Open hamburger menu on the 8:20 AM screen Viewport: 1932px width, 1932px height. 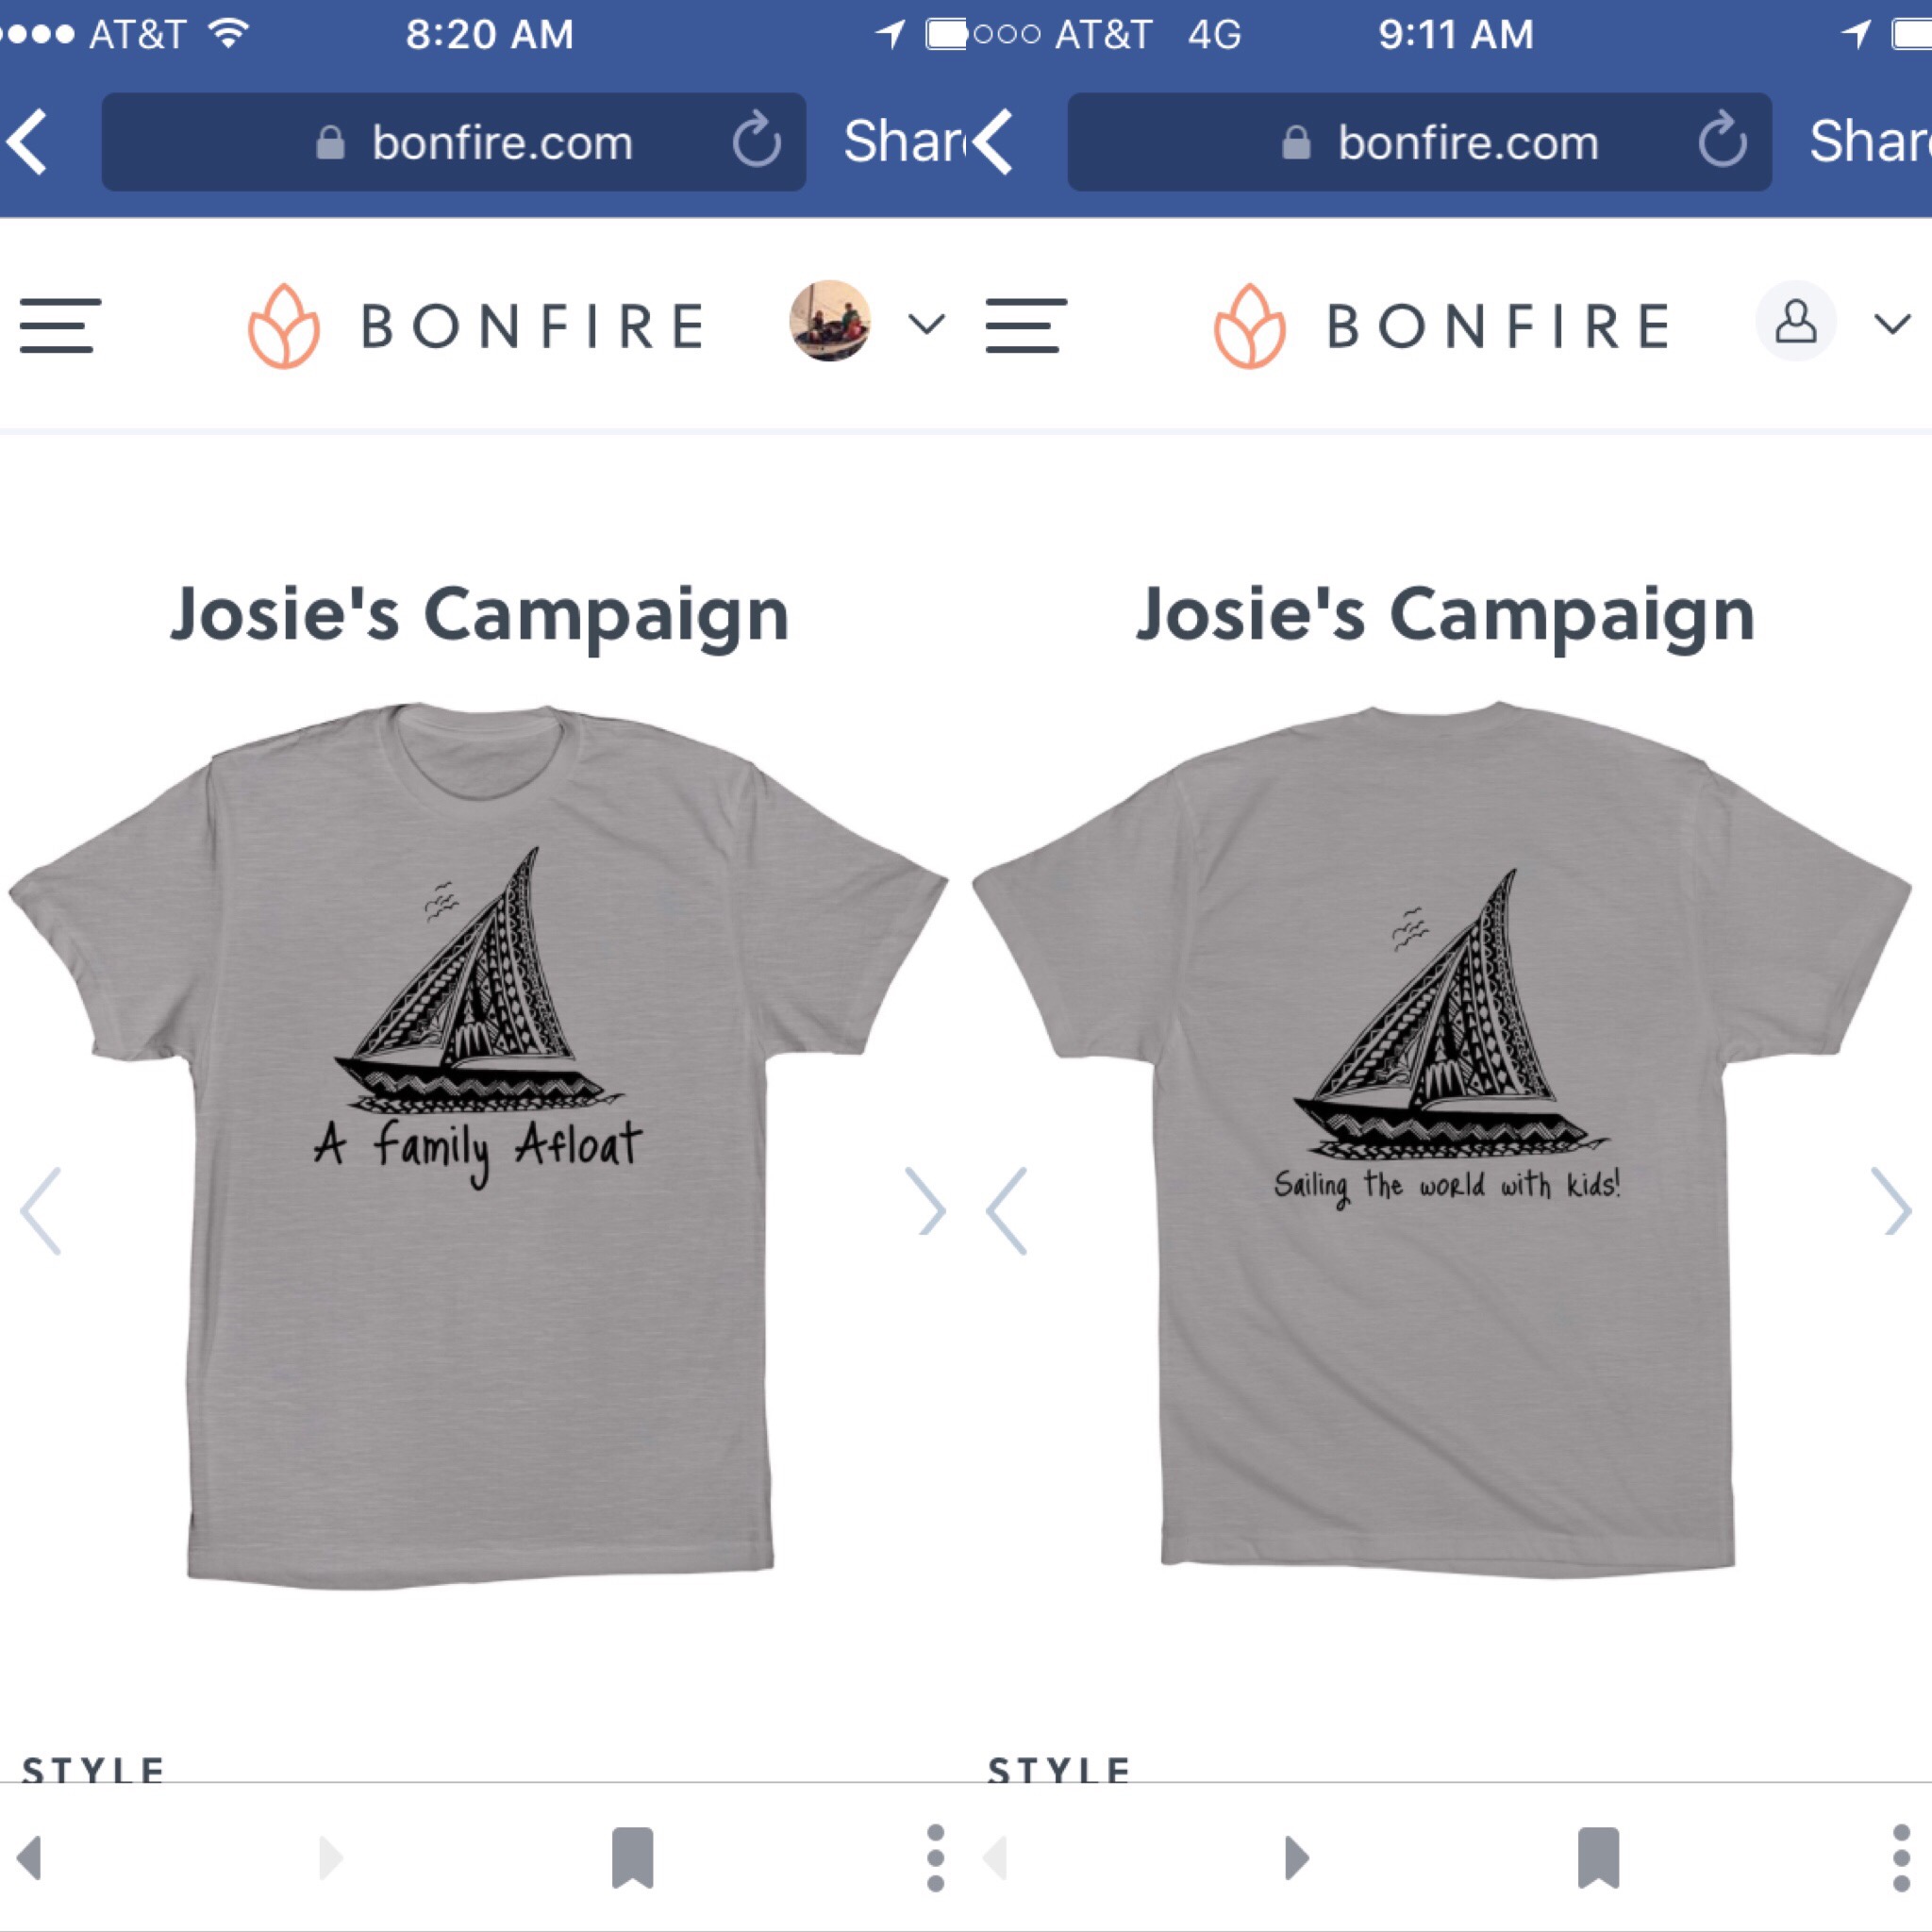coord(60,325)
